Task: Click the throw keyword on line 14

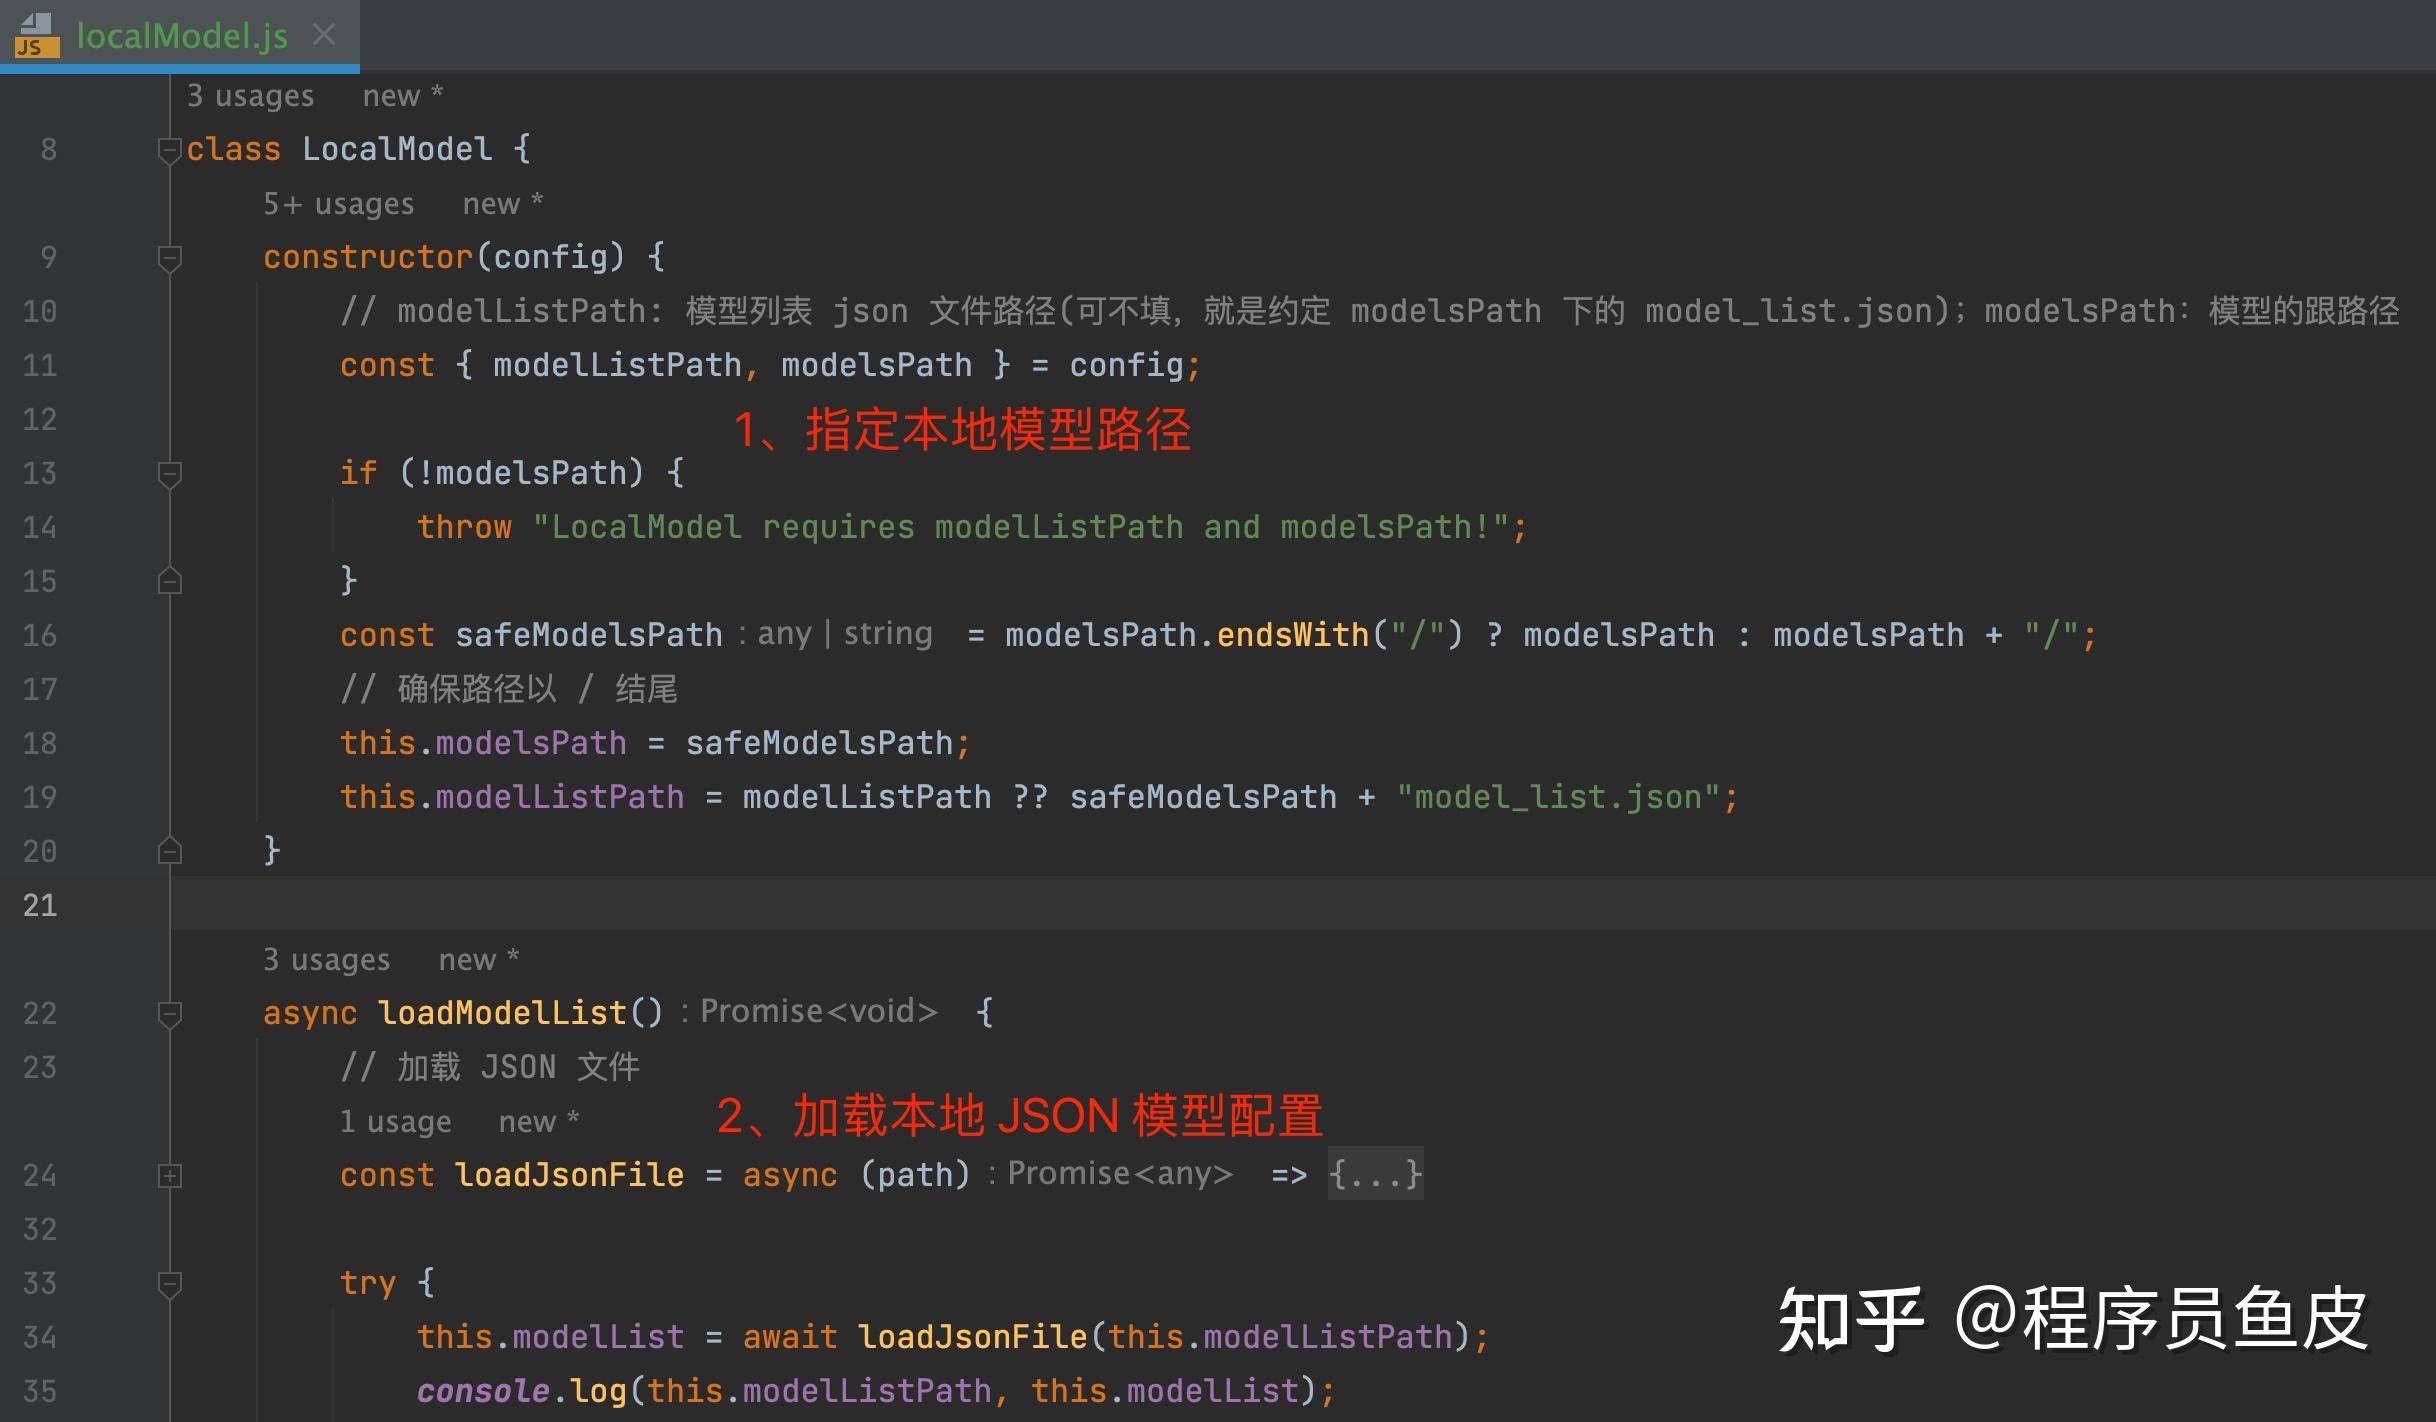Action: click(464, 528)
